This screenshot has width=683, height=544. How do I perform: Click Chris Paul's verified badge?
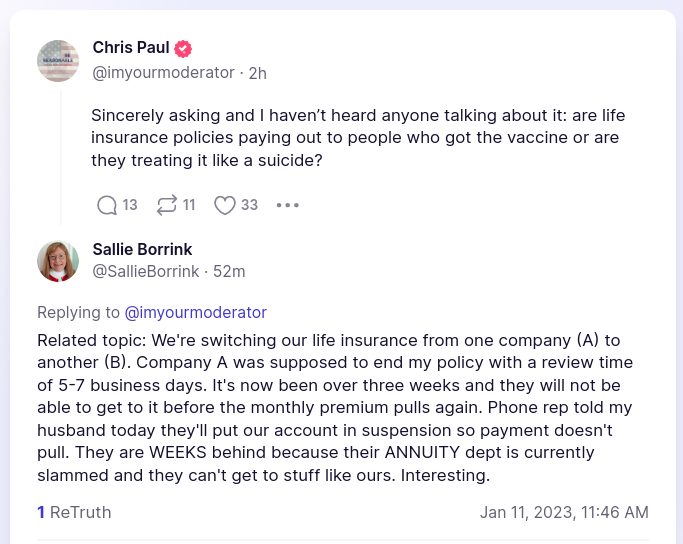(x=183, y=48)
